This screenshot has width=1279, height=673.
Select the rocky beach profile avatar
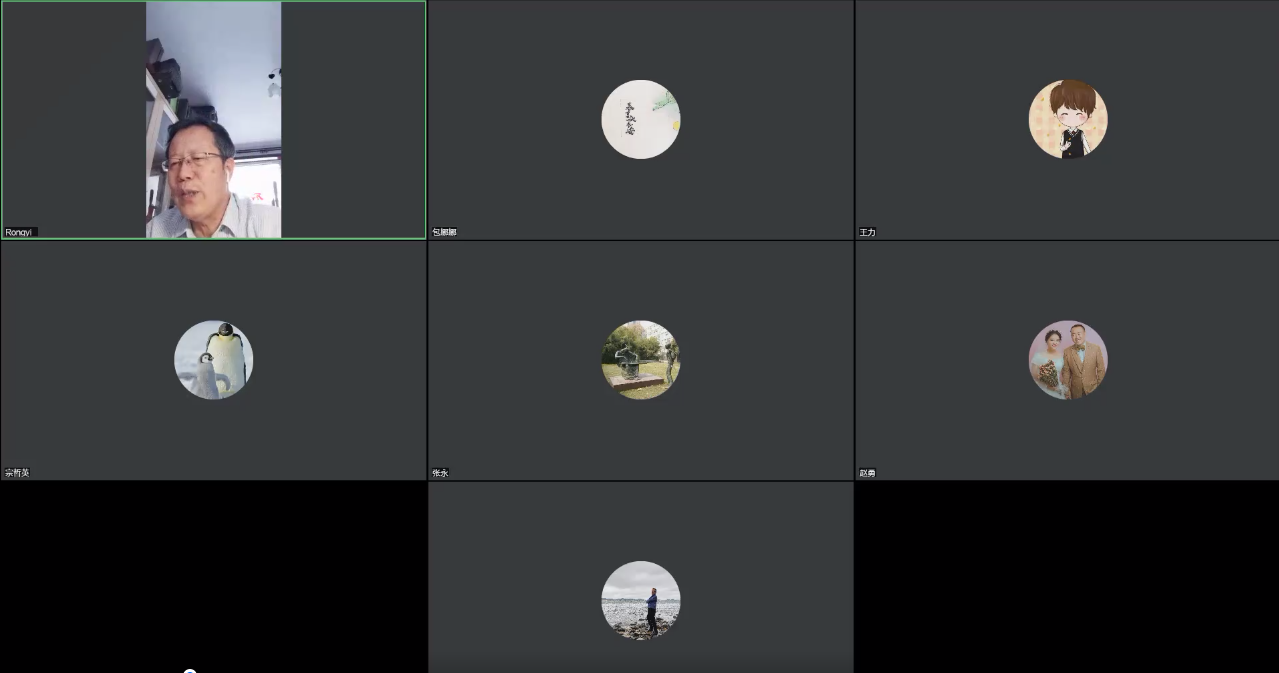coord(641,600)
